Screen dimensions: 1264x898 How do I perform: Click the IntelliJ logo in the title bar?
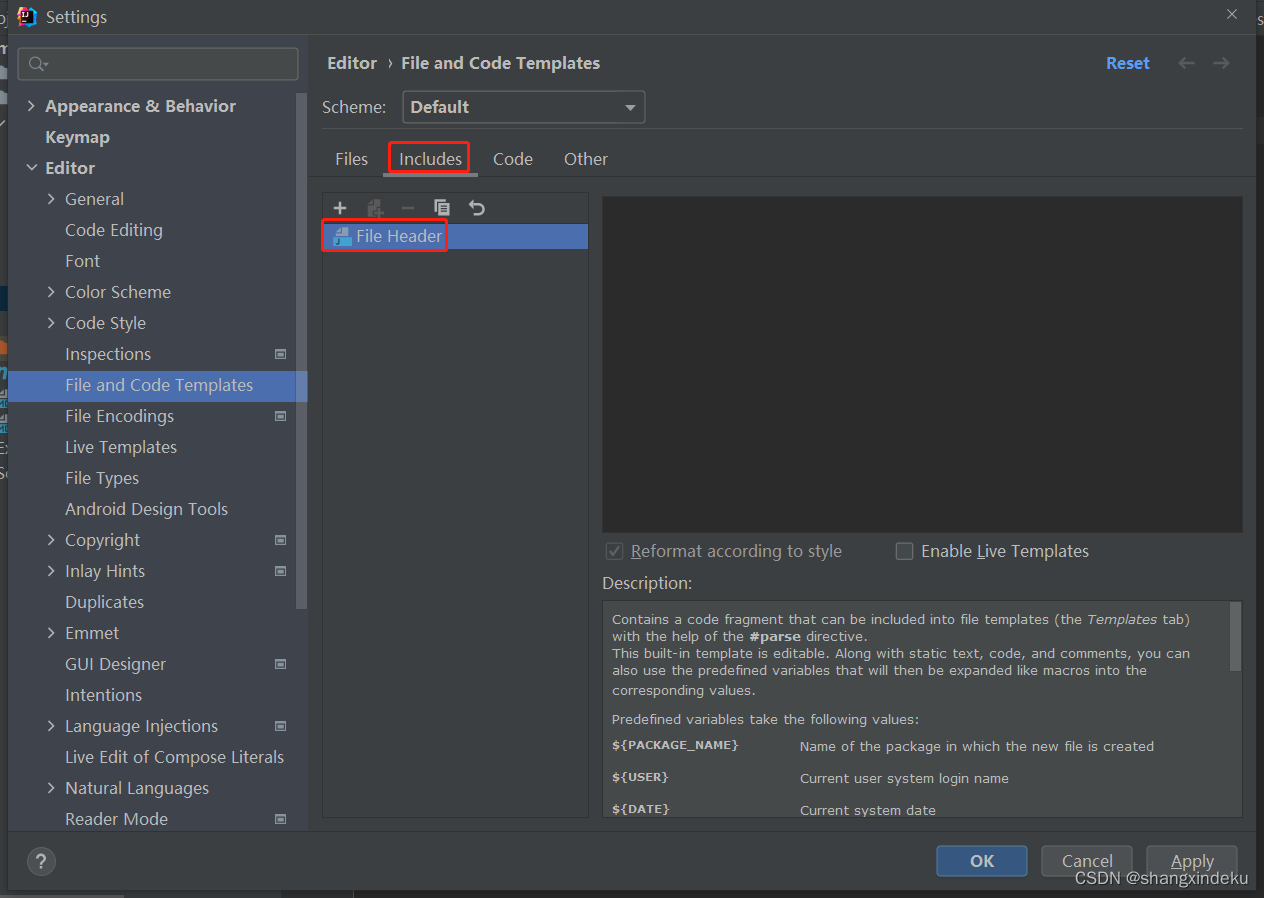point(27,16)
